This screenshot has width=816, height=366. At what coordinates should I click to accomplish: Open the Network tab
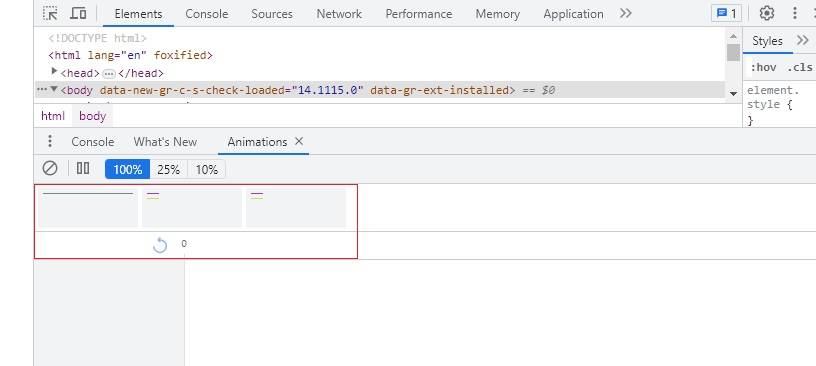[339, 14]
